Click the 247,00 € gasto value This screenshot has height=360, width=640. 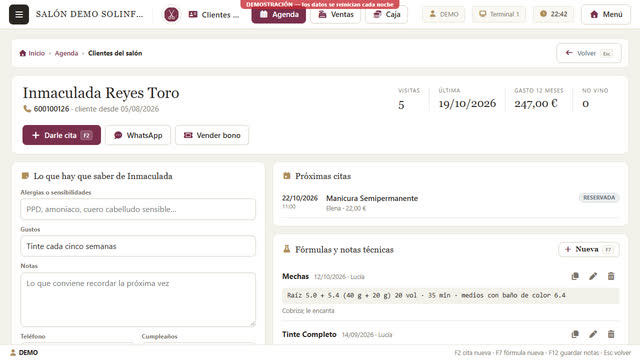[x=536, y=104]
